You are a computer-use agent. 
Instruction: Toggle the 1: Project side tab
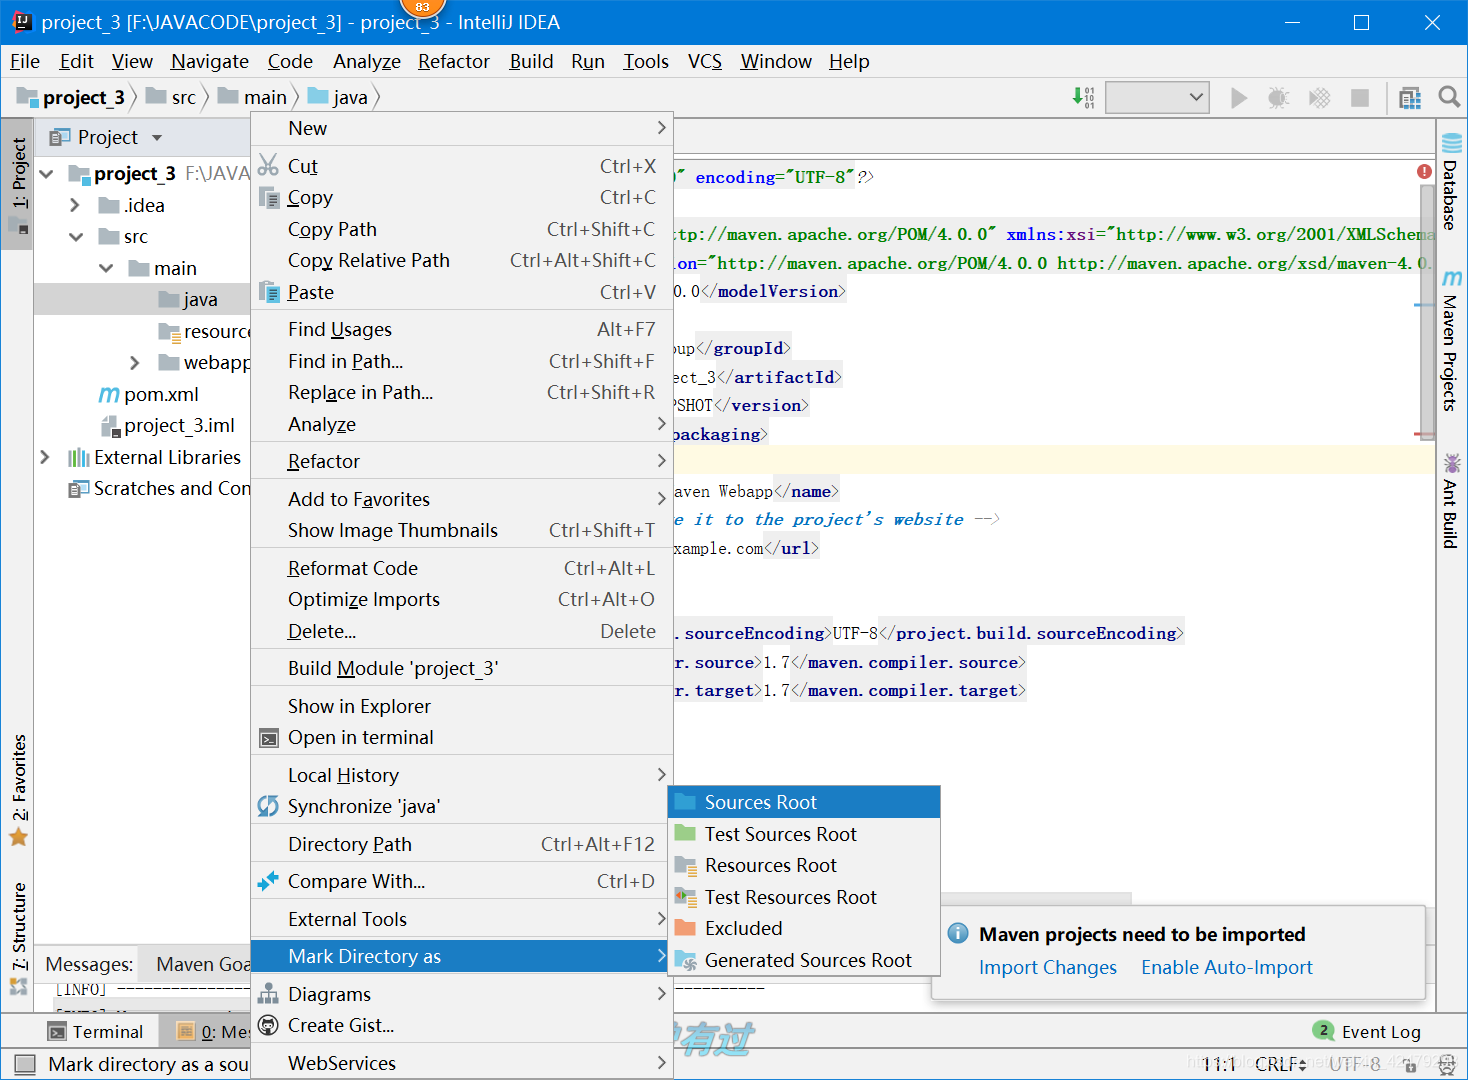pos(18,182)
